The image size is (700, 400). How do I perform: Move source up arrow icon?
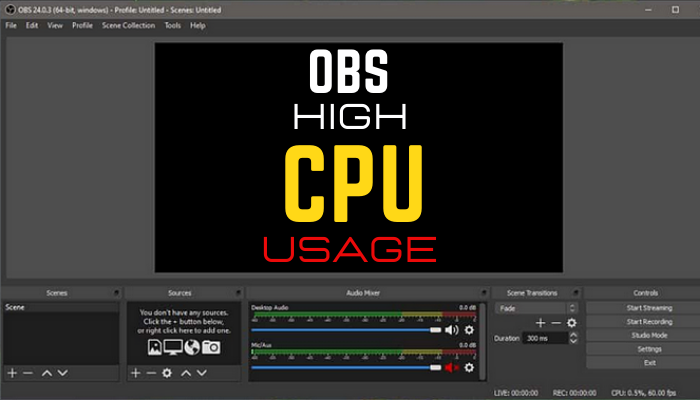pyautogui.click(x=186, y=373)
